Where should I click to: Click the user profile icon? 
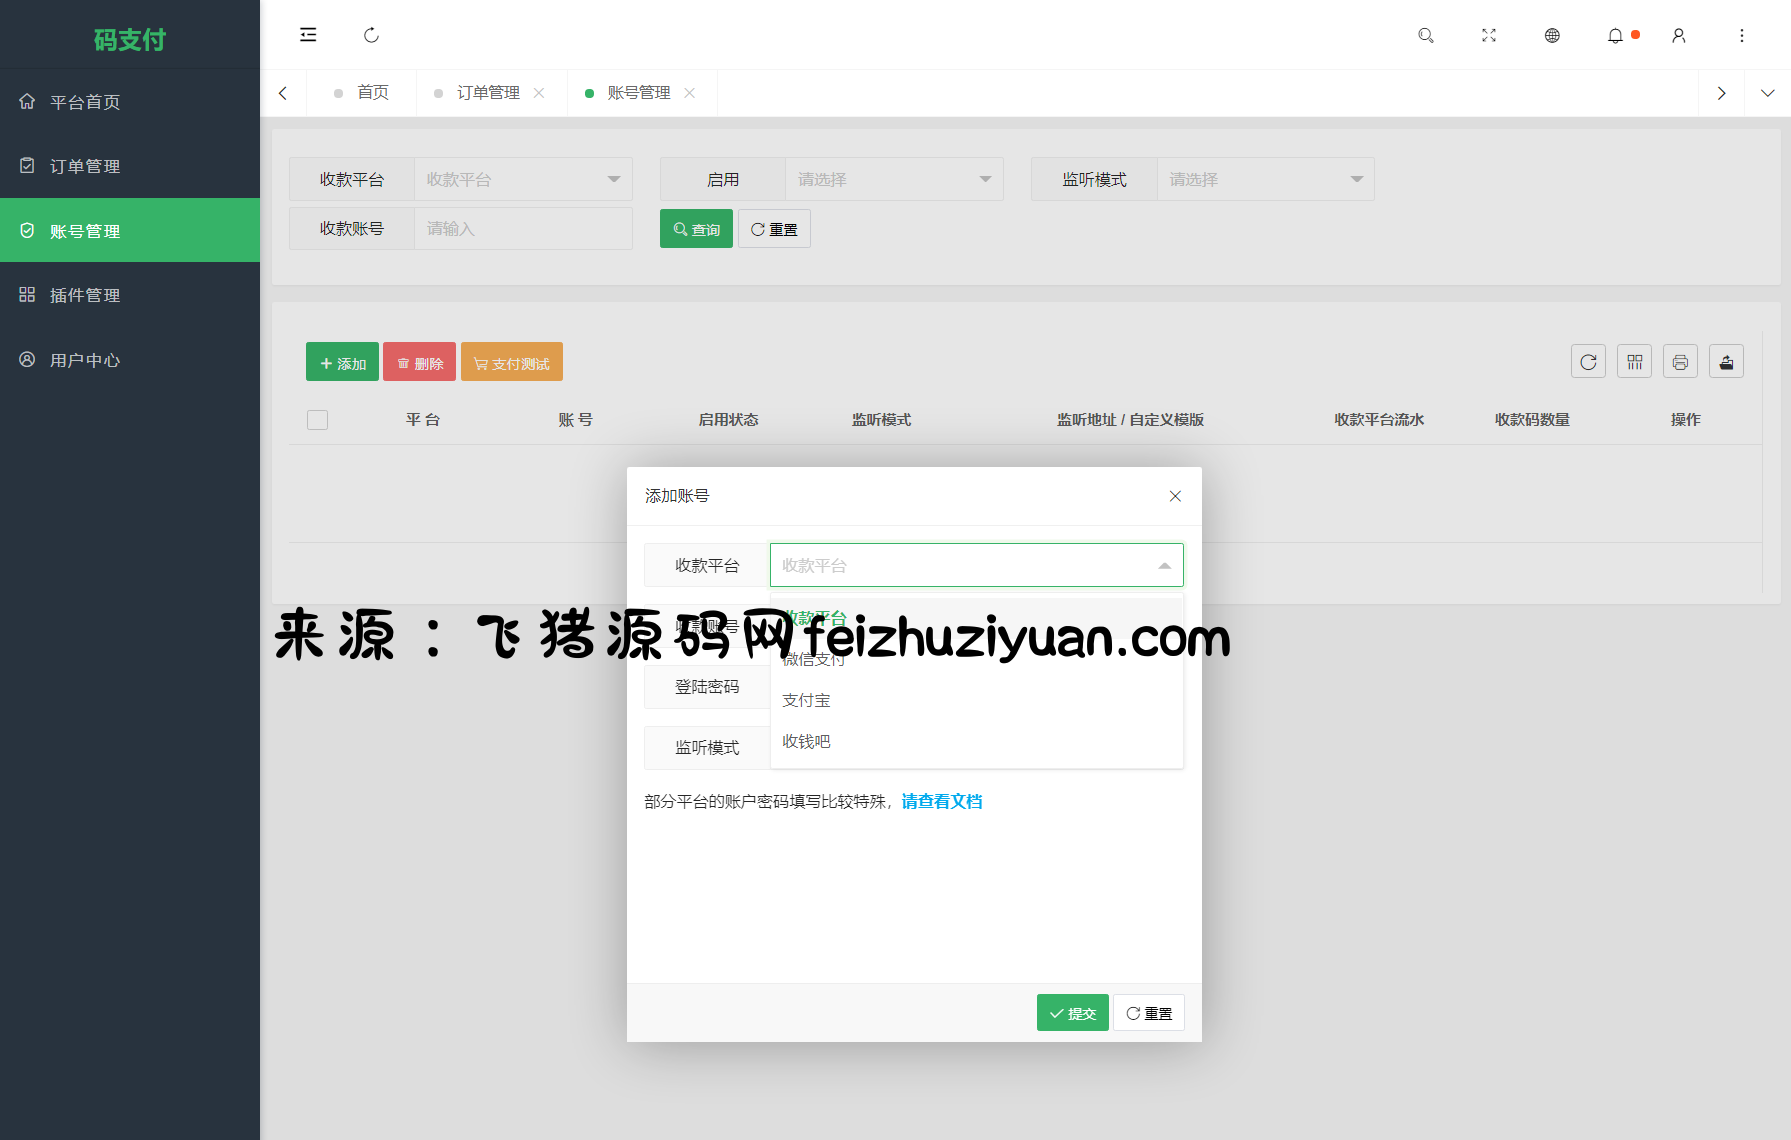1679,35
